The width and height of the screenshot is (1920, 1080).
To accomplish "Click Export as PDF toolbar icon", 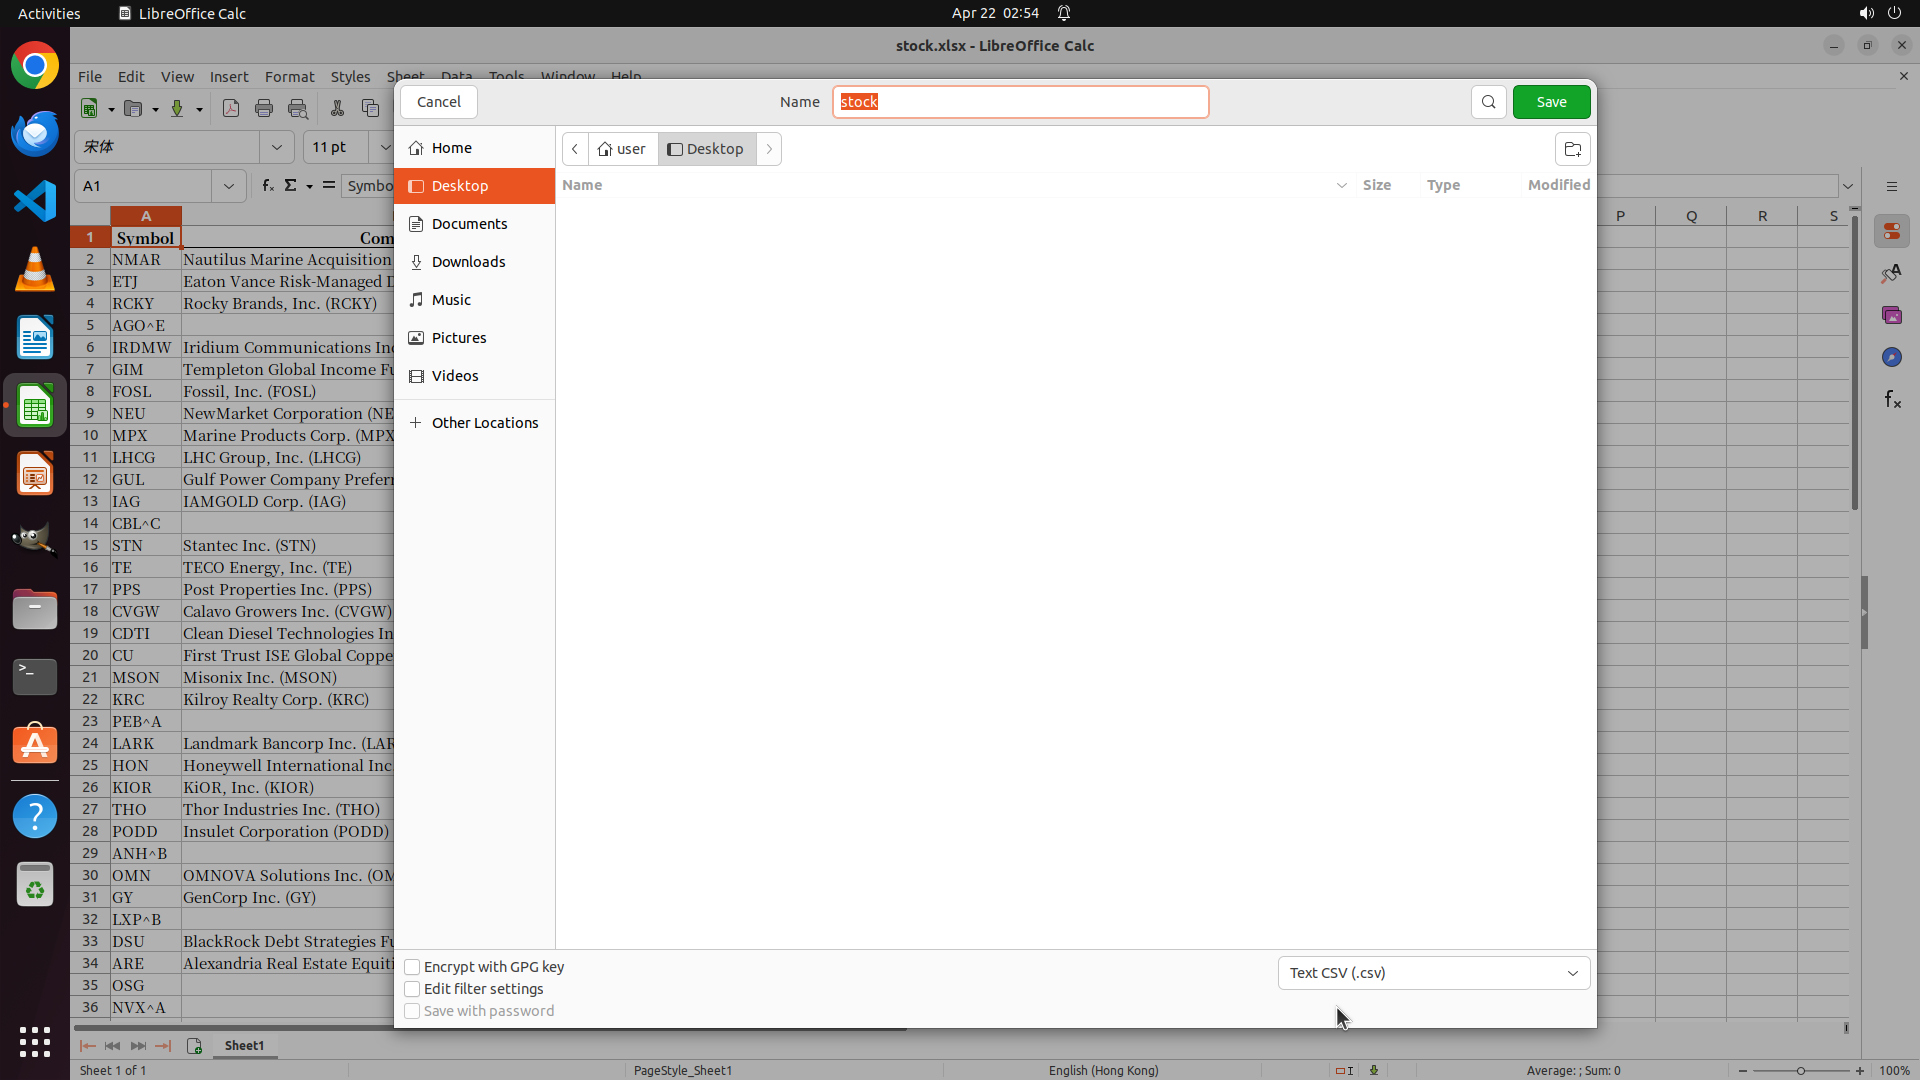I will [x=231, y=108].
